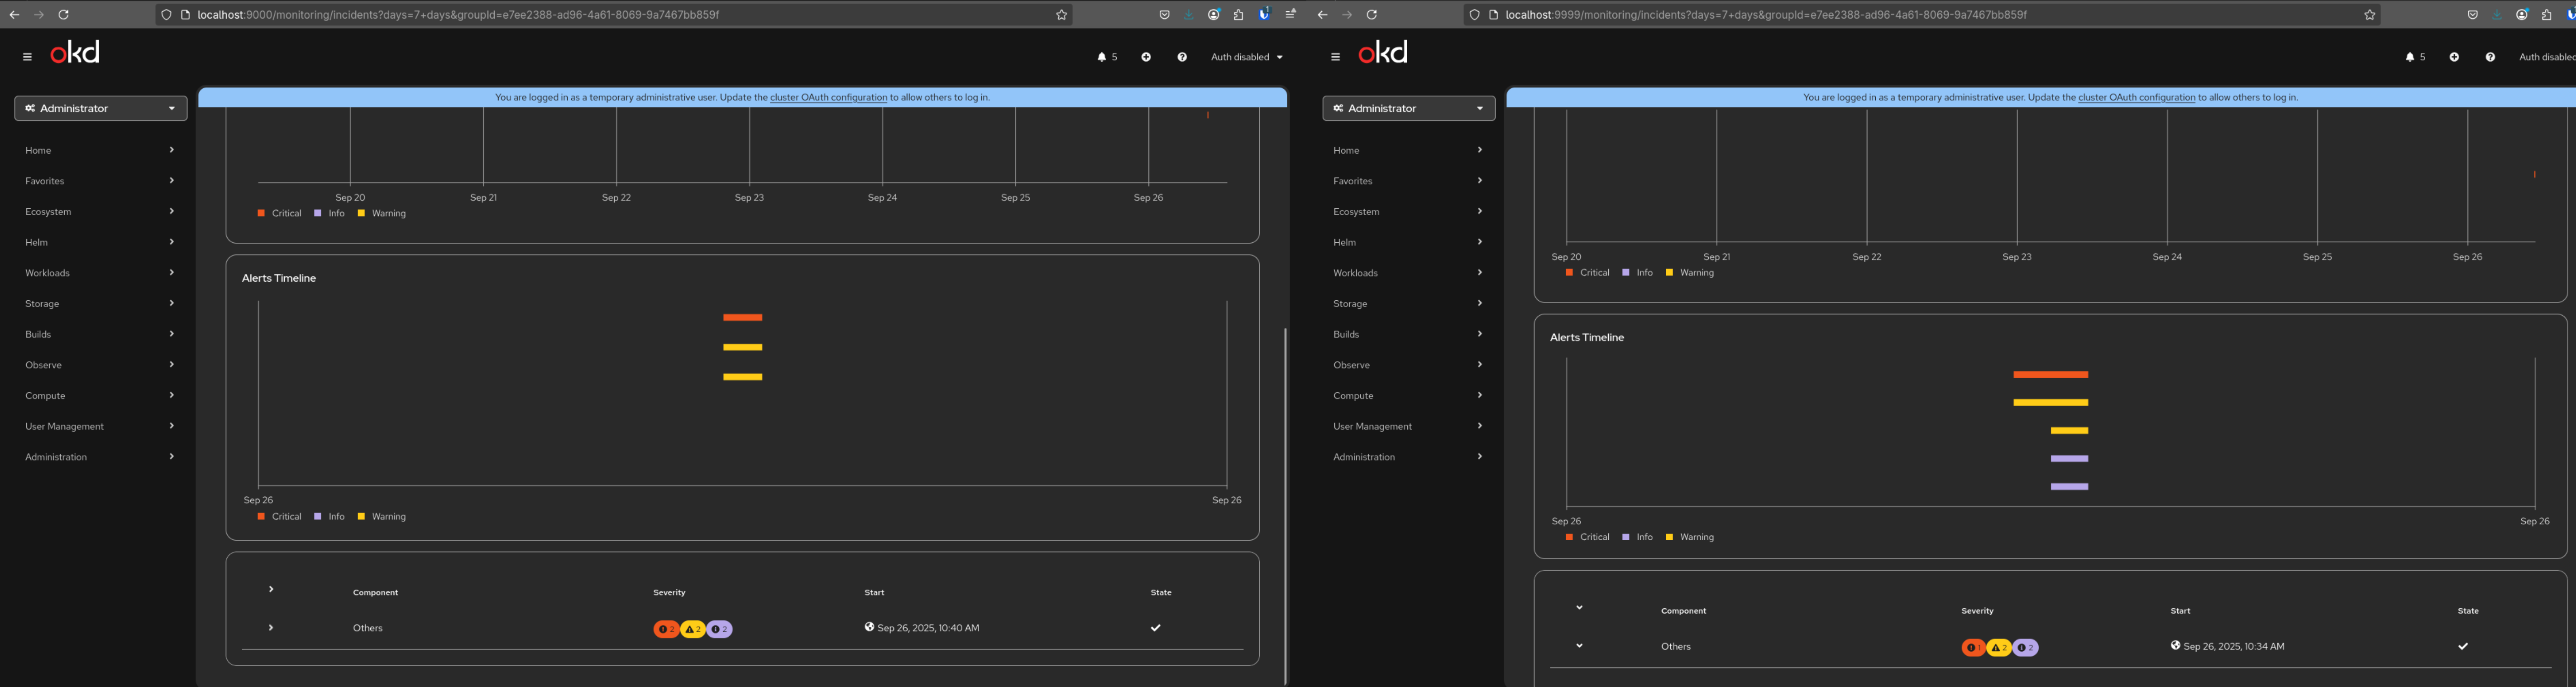Go back in left browser window

tap(14, 15)
